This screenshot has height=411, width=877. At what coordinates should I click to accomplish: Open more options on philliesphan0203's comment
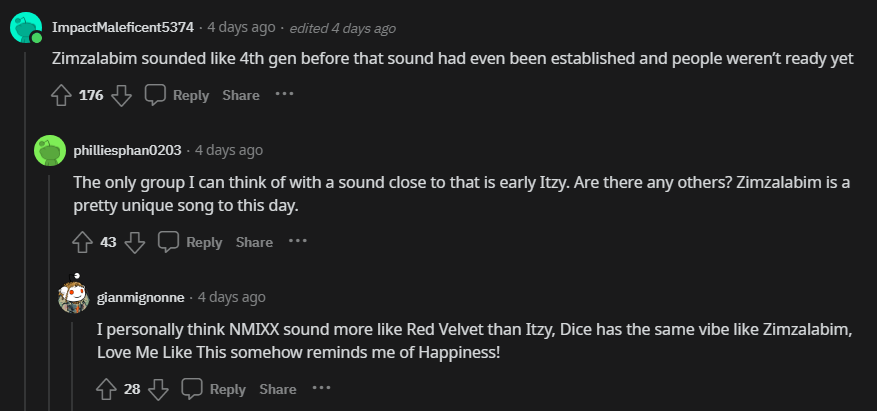[298, 242]
